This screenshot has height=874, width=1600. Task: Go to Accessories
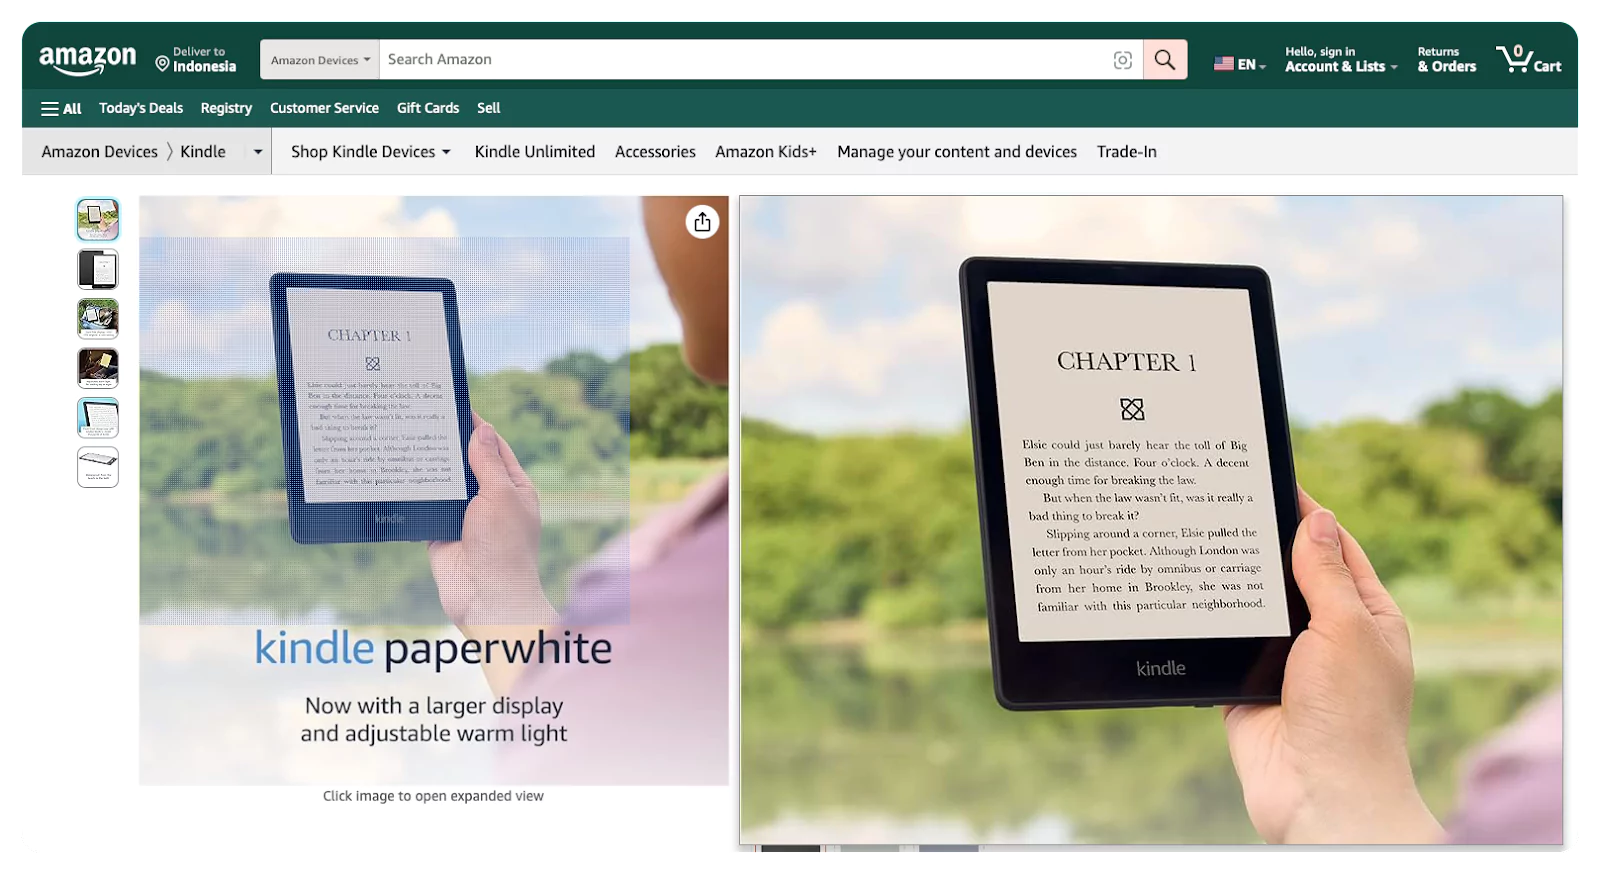click(655, 152)
